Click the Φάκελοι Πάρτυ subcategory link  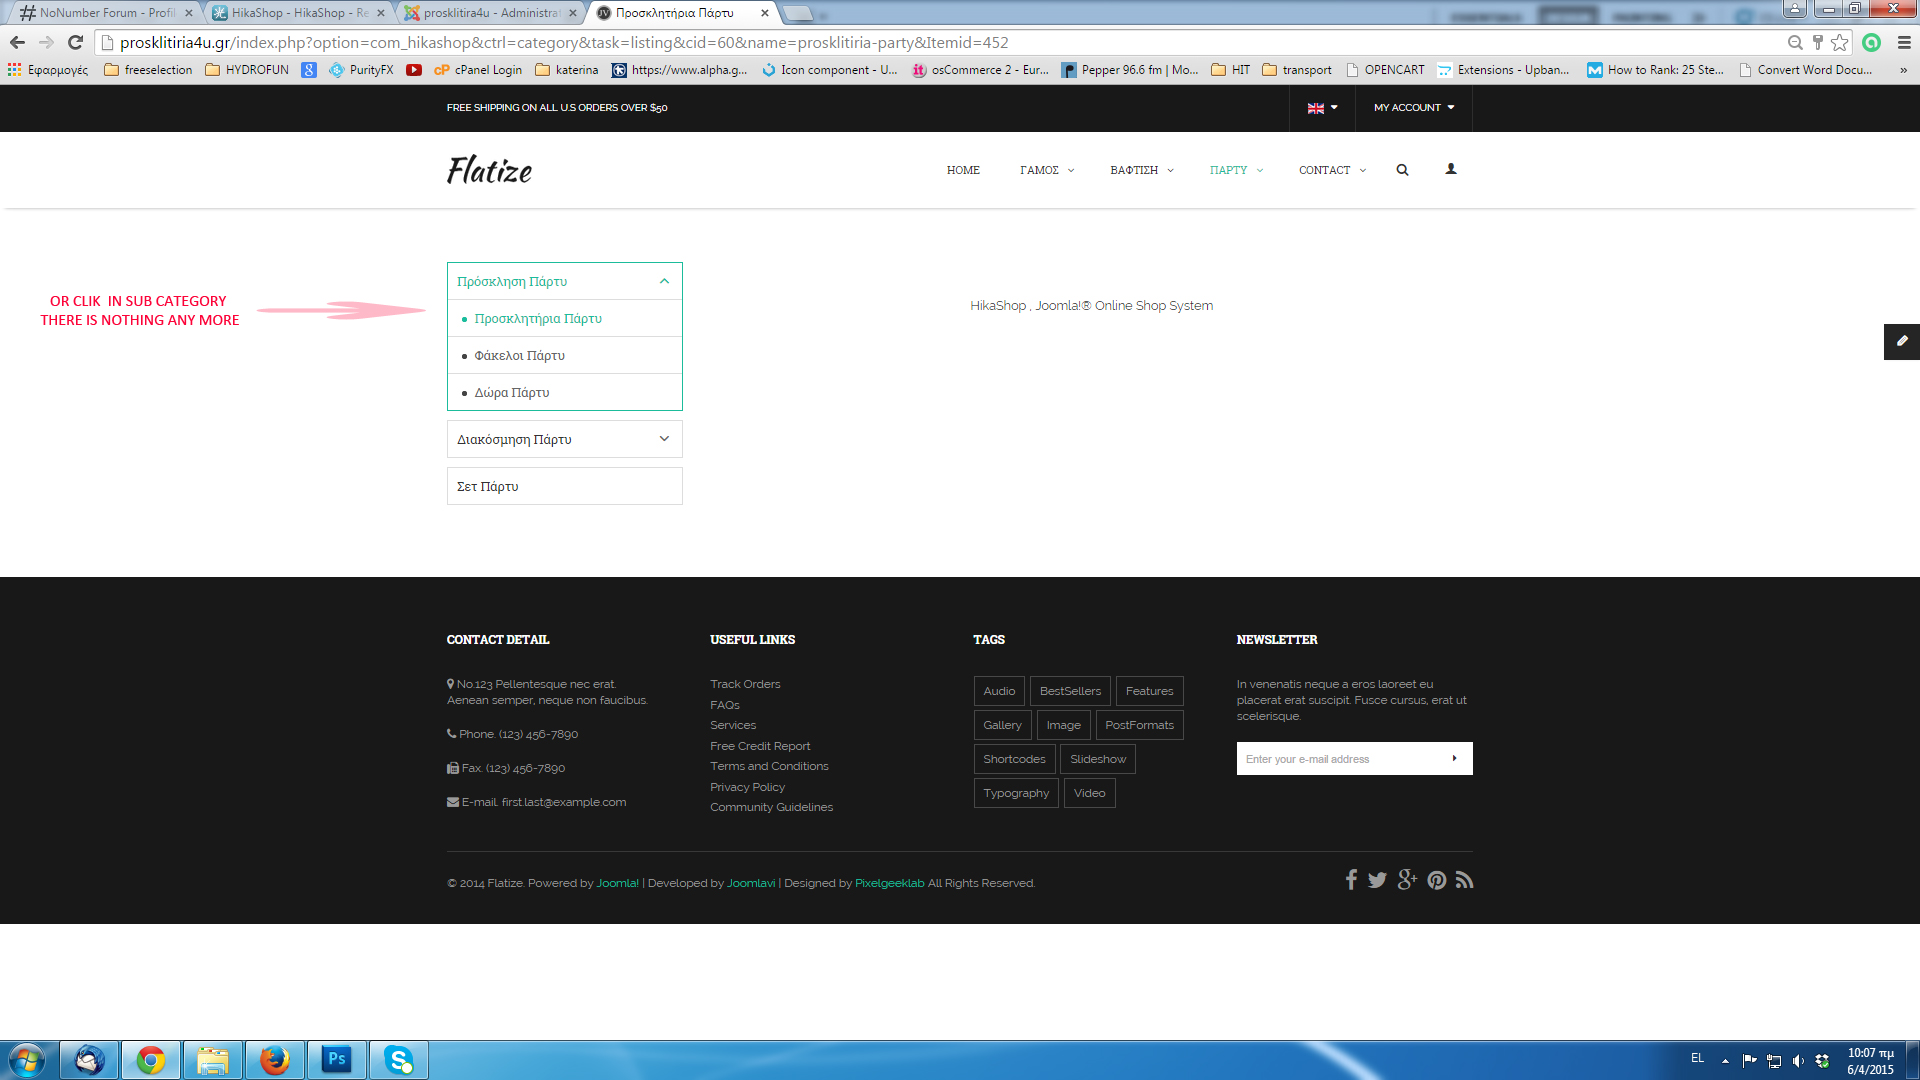[519, 356]
